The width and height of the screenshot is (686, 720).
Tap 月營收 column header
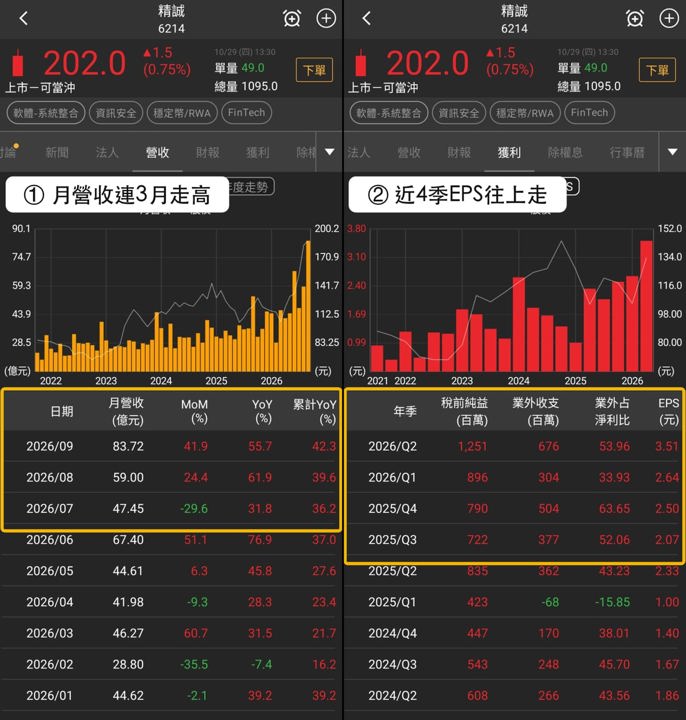point(127,411)
